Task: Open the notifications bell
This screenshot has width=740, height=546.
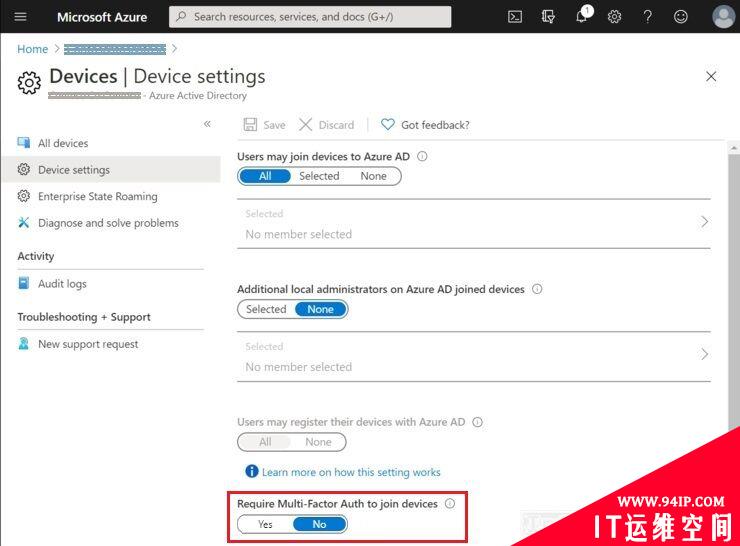Action: coord(582,16)
